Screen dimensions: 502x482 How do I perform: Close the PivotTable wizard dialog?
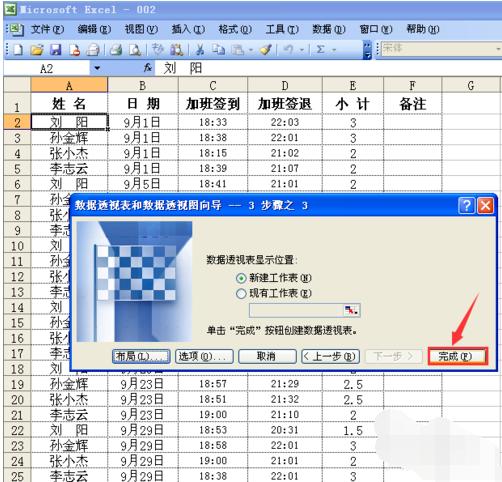point(485,205)
